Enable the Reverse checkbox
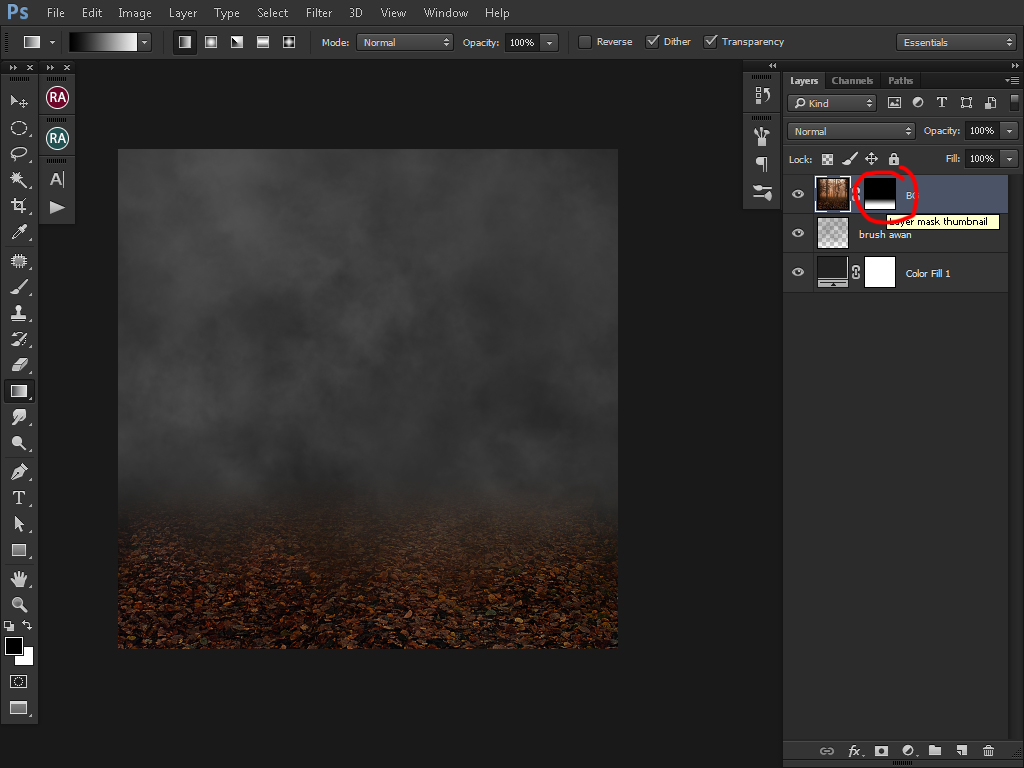 (586, 42)
